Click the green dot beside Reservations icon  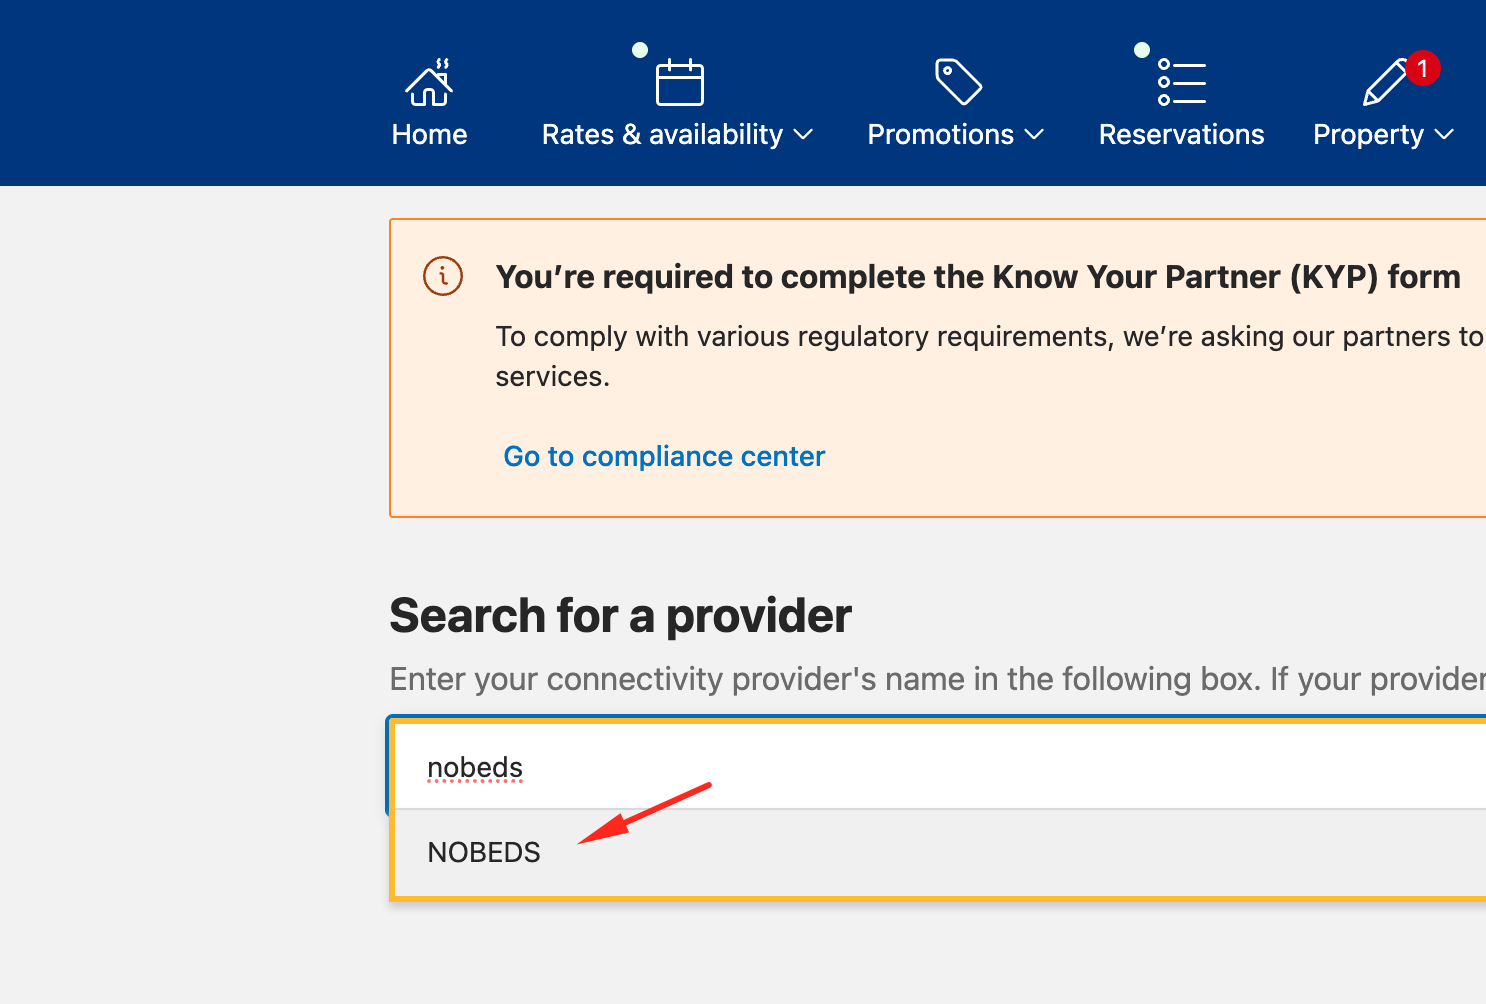coord(1141,49)
